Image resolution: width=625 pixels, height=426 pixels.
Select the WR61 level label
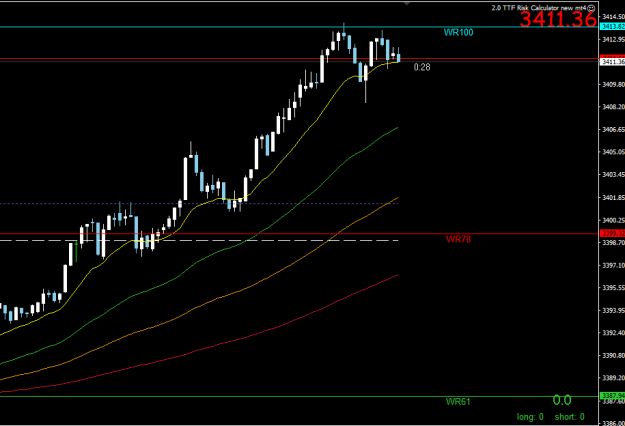458,402
